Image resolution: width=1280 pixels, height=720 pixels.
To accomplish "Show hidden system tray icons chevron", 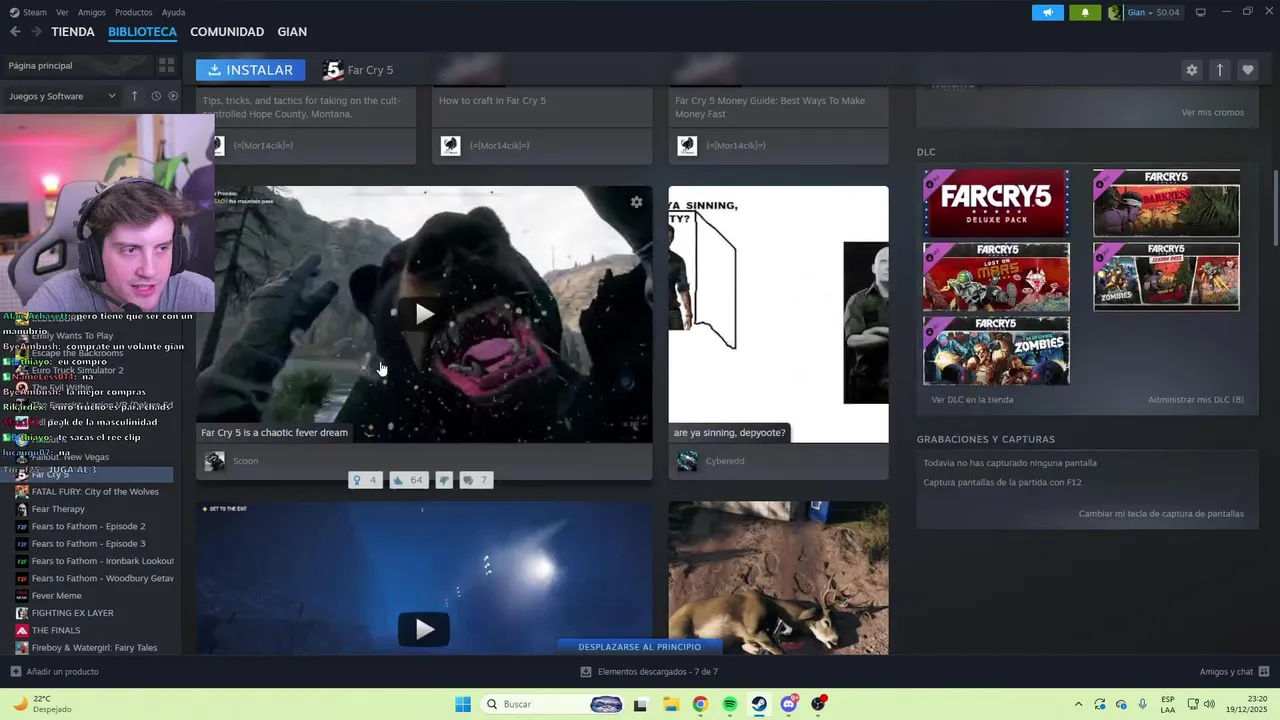I will [1078, 704].
